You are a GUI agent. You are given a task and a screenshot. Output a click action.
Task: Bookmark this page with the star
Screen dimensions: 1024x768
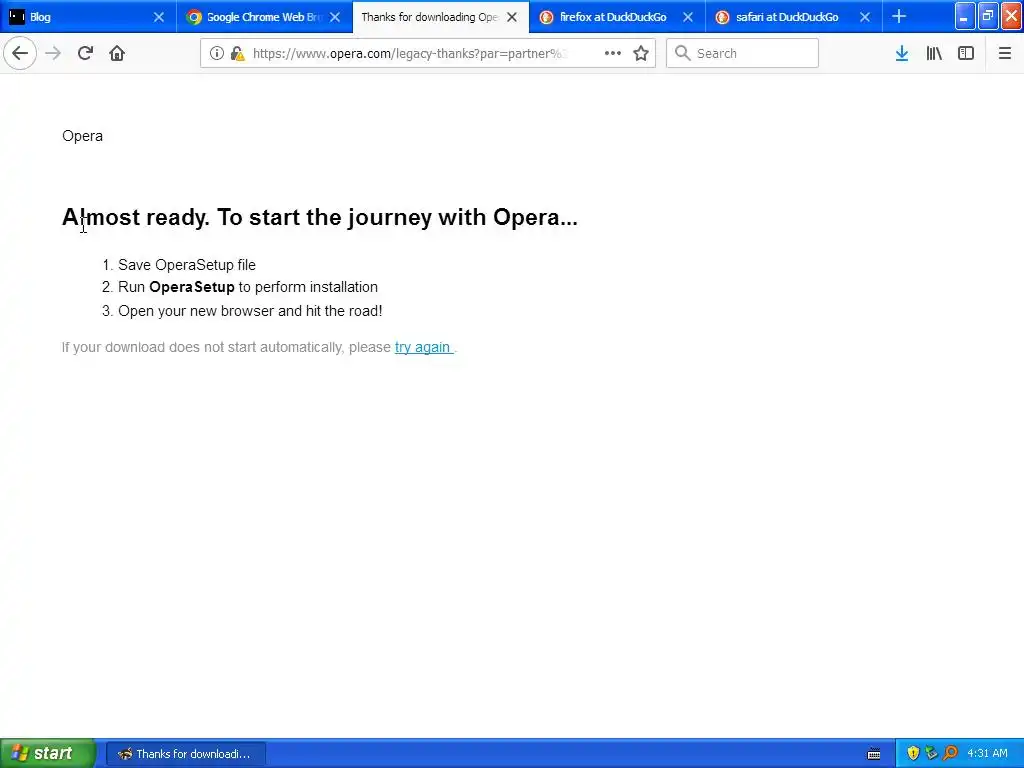(641, 54)
